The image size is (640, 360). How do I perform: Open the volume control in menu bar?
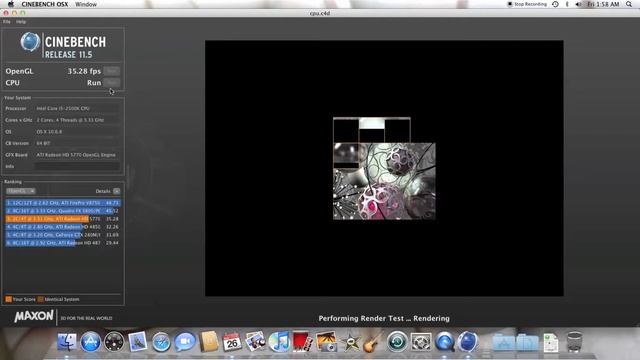click(x=578, y=4)
